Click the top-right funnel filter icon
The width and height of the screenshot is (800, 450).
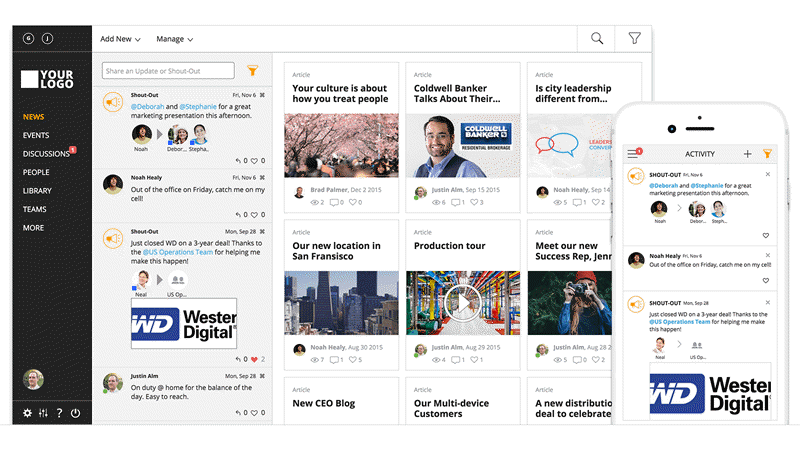(x=634, y=39)
